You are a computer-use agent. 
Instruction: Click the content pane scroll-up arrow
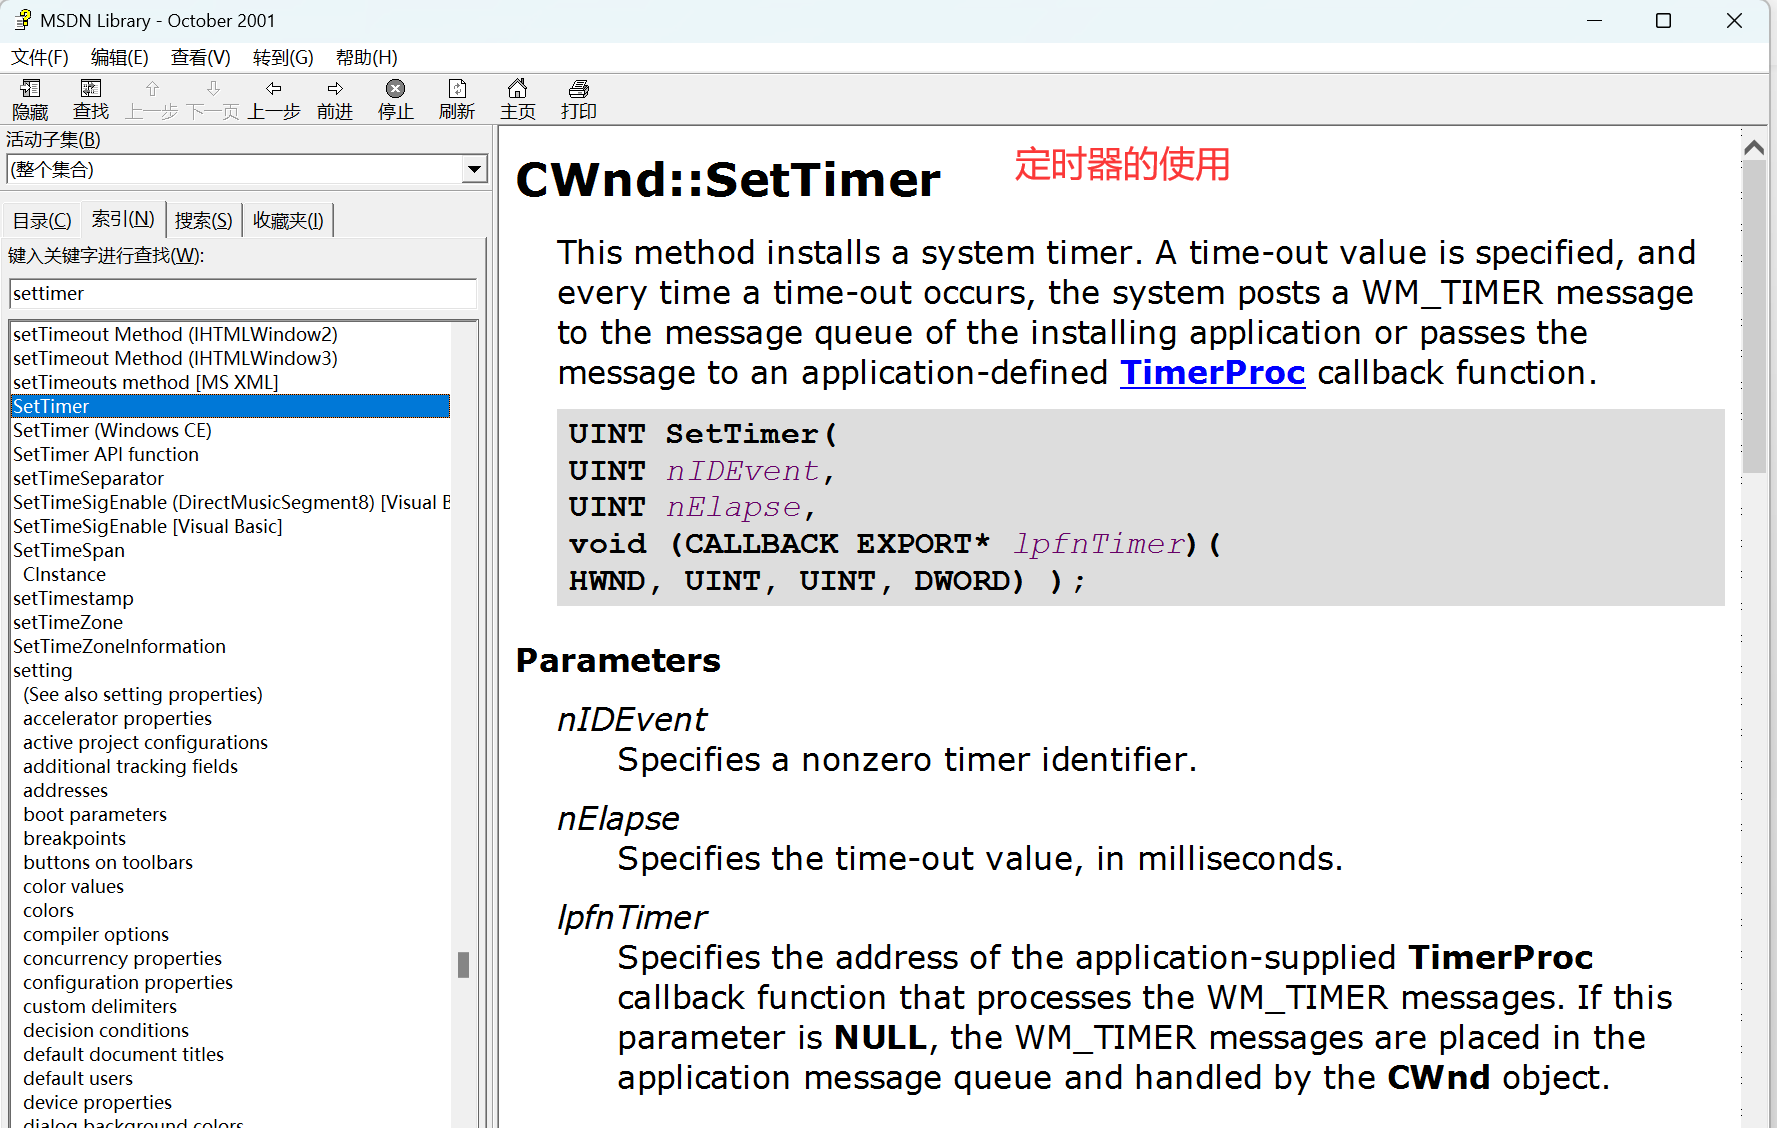(x=1753, y=147)
